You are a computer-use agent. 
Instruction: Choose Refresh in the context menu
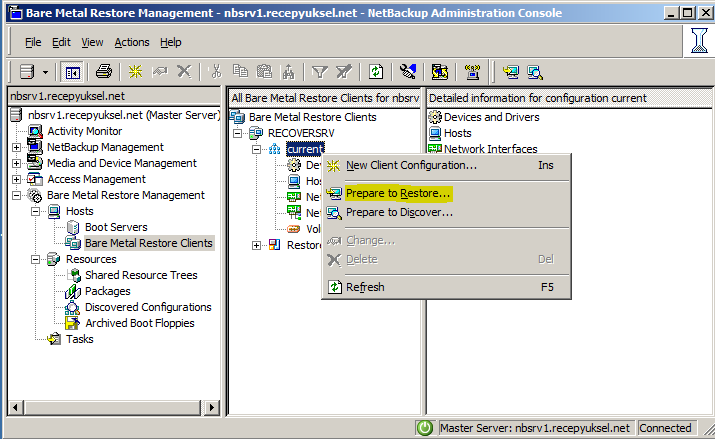coord(446,287)
